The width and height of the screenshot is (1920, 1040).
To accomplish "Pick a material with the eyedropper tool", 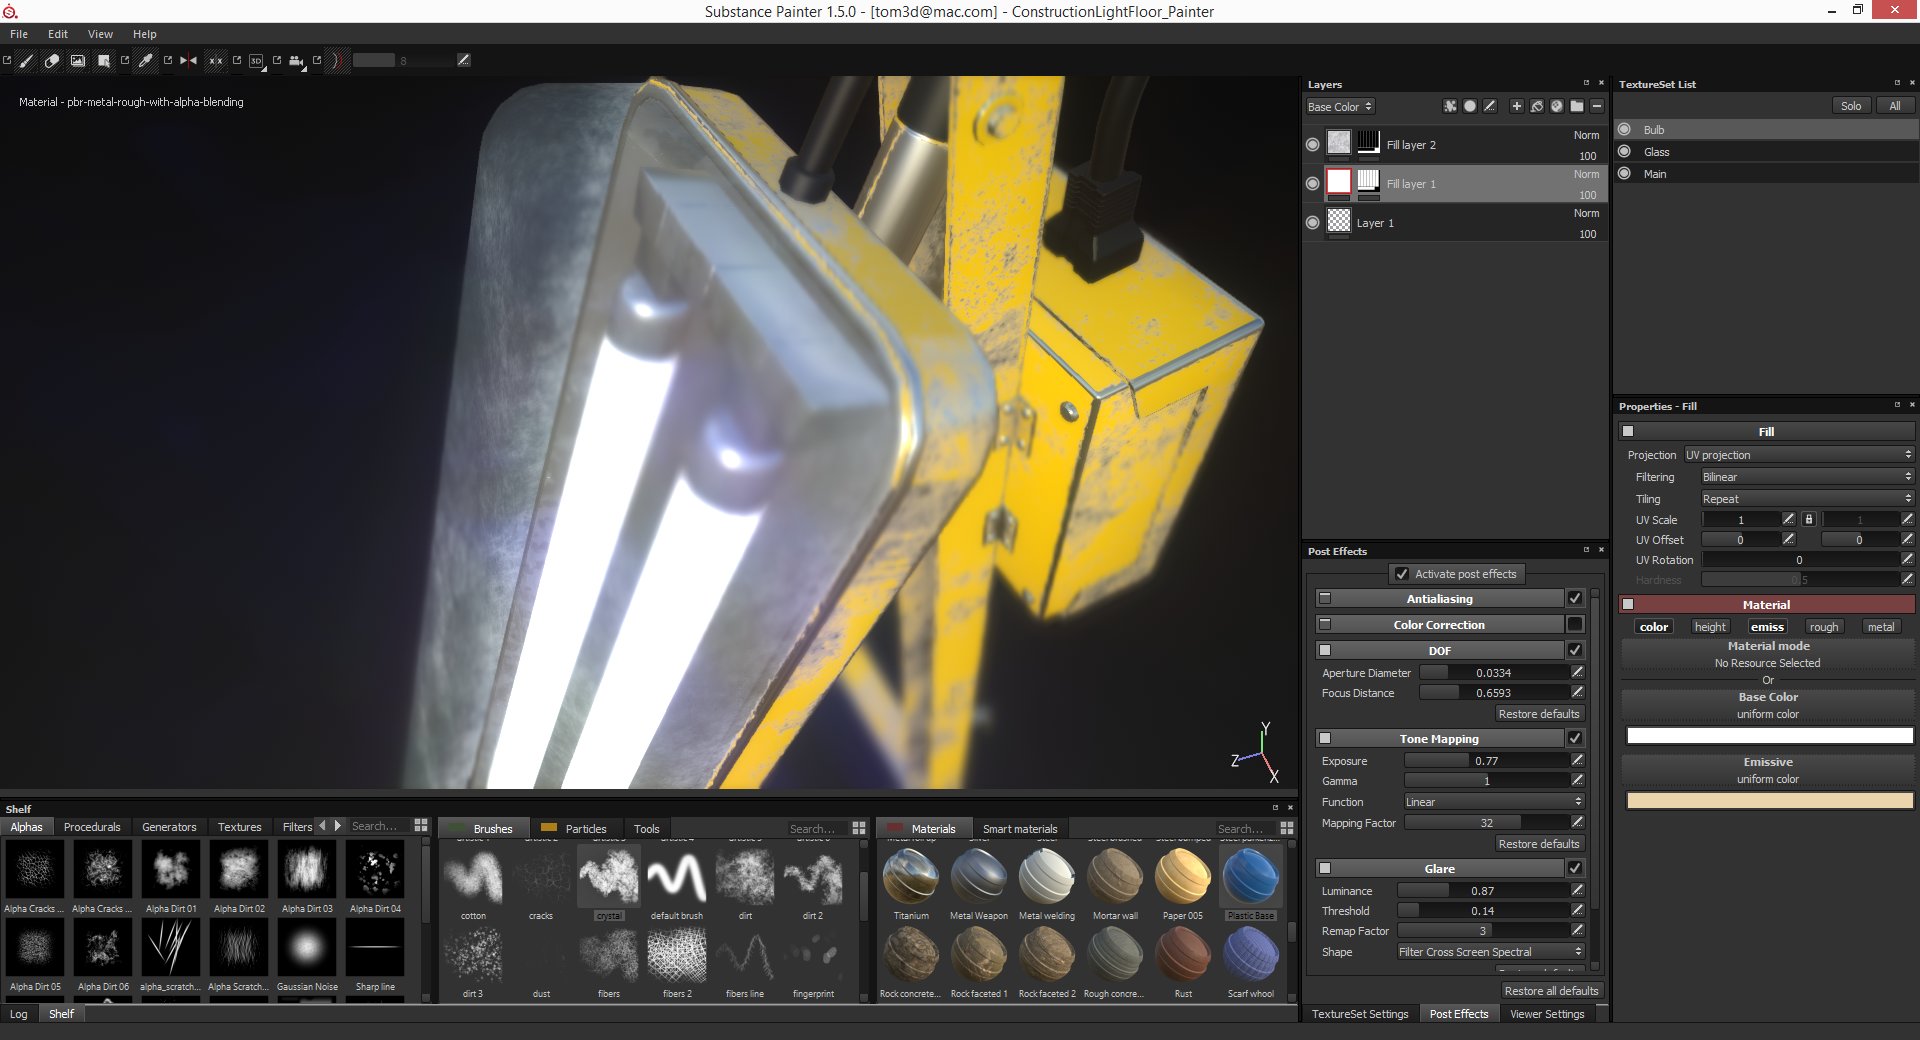I will tap(145, 60).
